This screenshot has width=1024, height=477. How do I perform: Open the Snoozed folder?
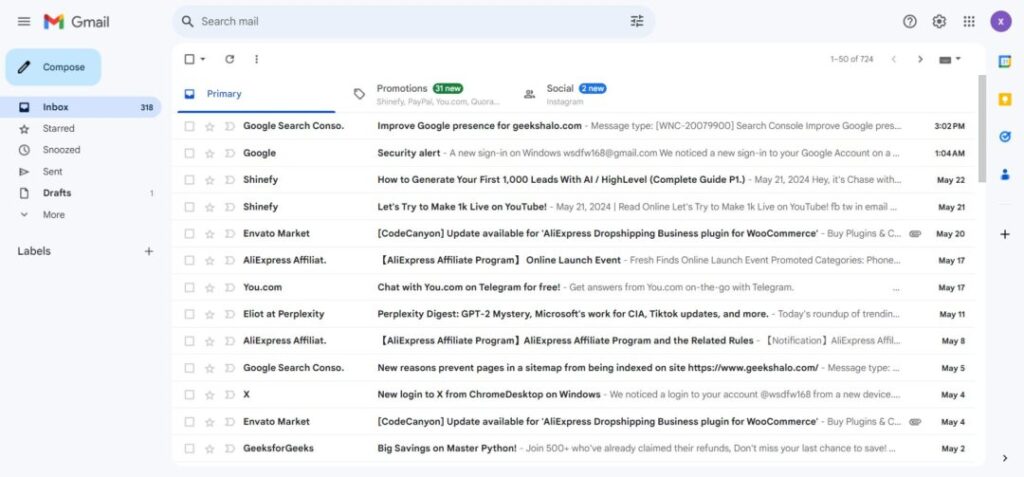click(82, 150)
